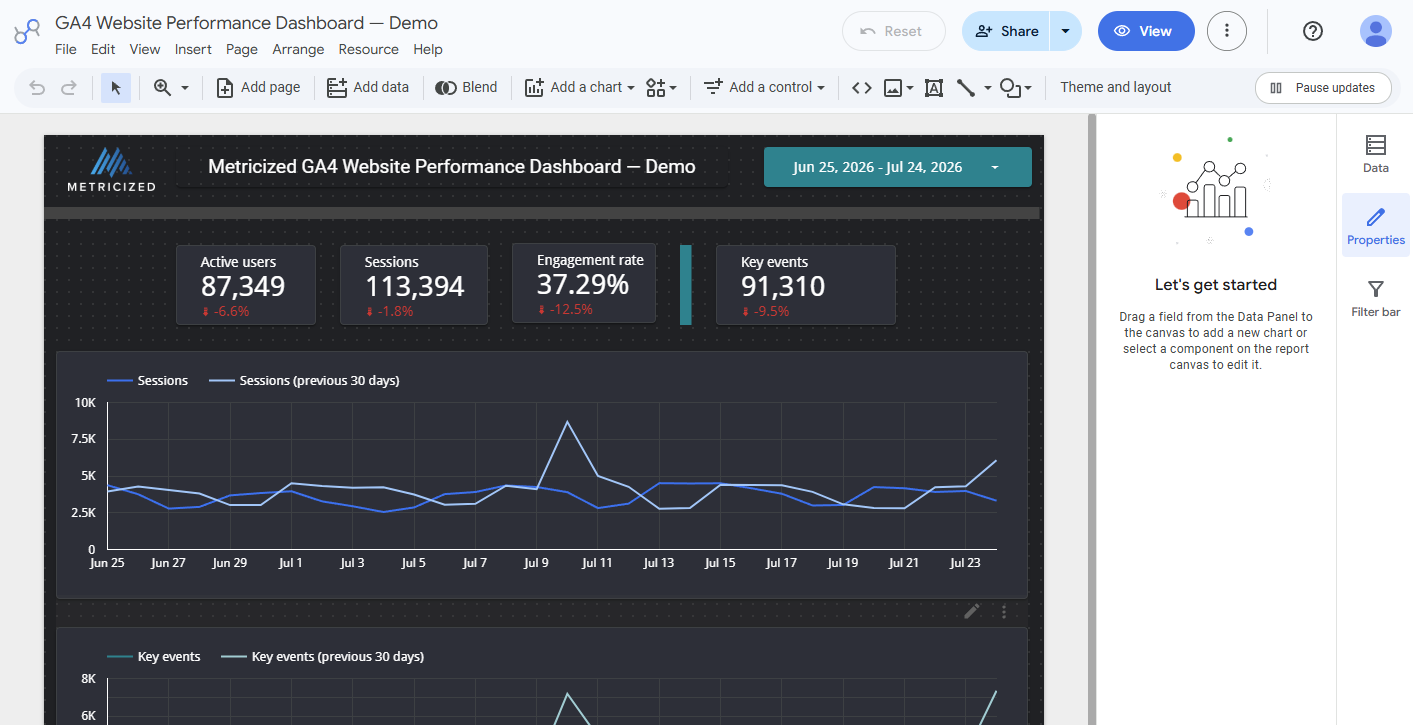The height and width of the screenshot is (725, 1413).
Task: Click the redo arrow icon
Action: pyautogui.click(x=69, y=88)
